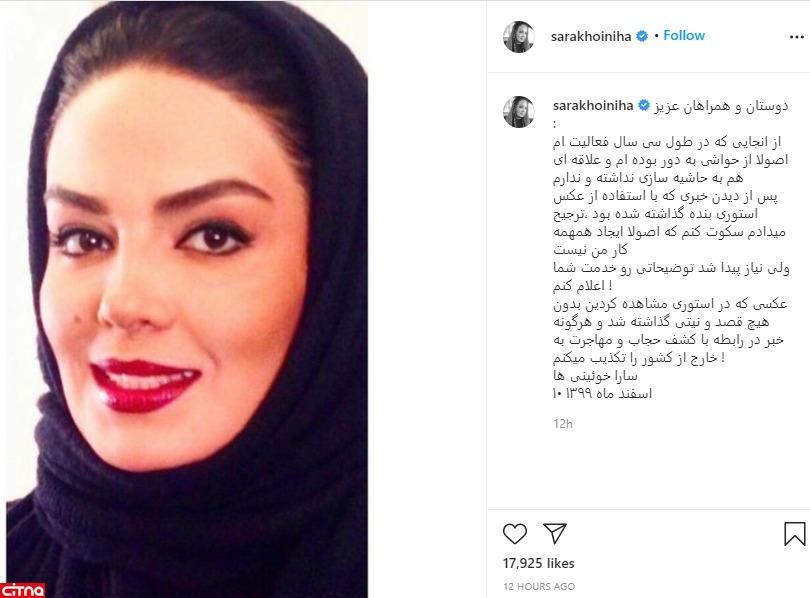
Task: Open profile avatar next to the caption
Action: coord(518,112)
